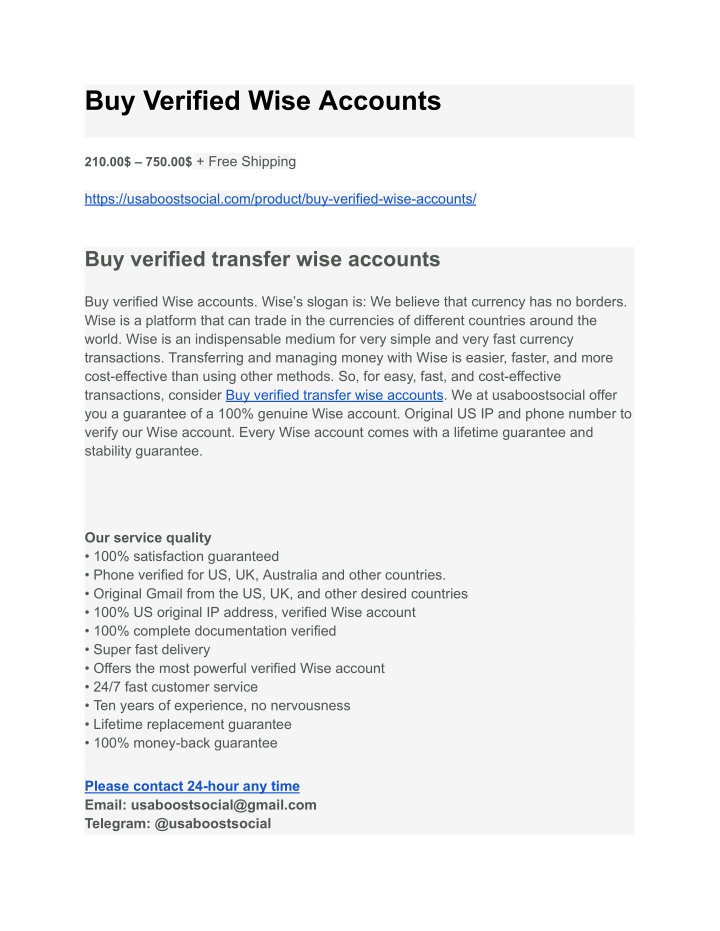Image resolution: width=720 pixels, height=931 pixels.
Task: Select the '100% money-back guarantee' bullet
Action: pyautogui.click(x=181, y=743)
